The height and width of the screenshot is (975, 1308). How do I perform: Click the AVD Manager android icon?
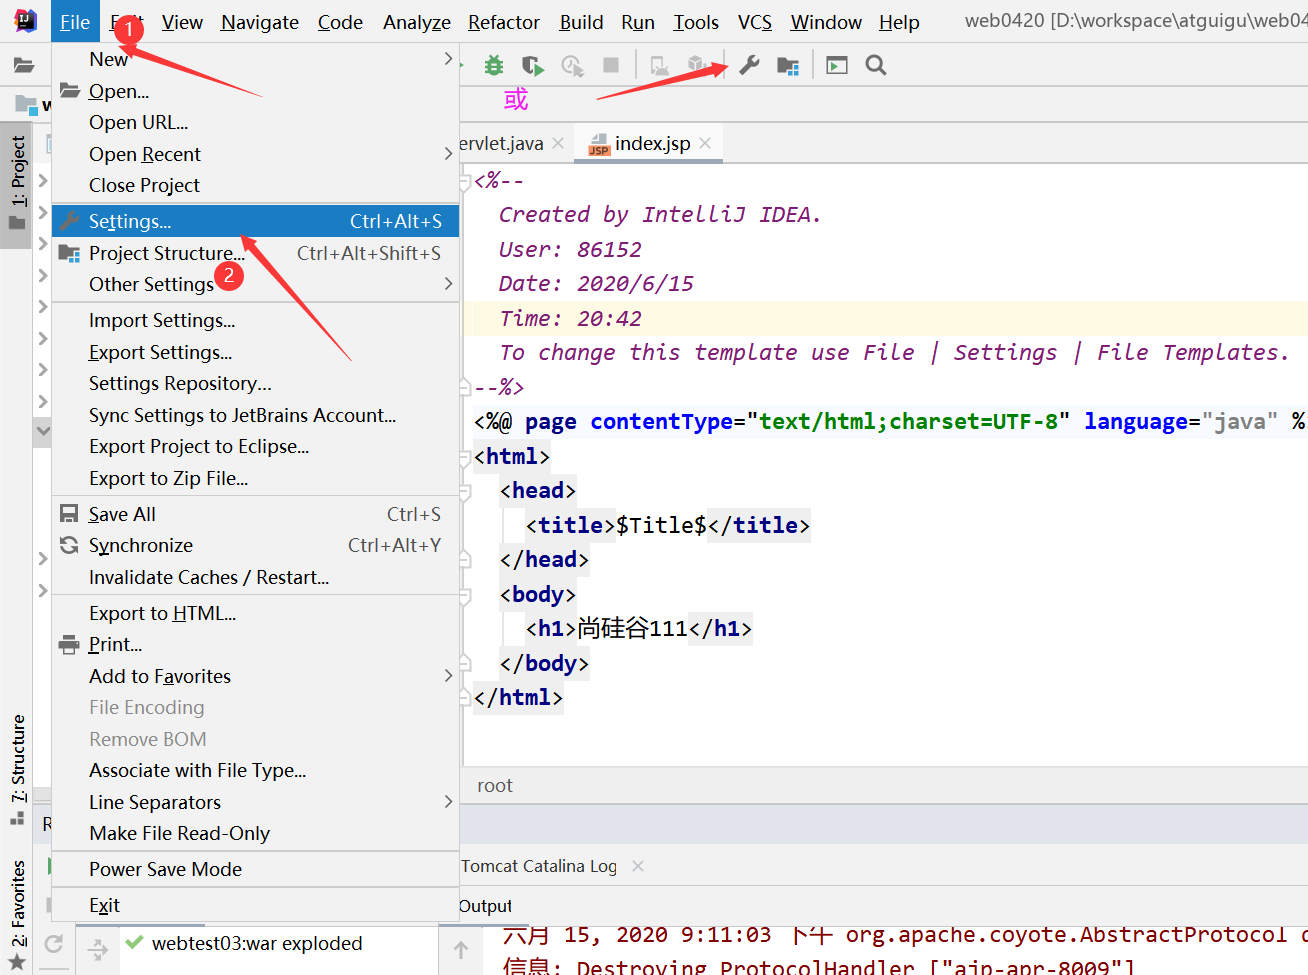click(659, 65)
